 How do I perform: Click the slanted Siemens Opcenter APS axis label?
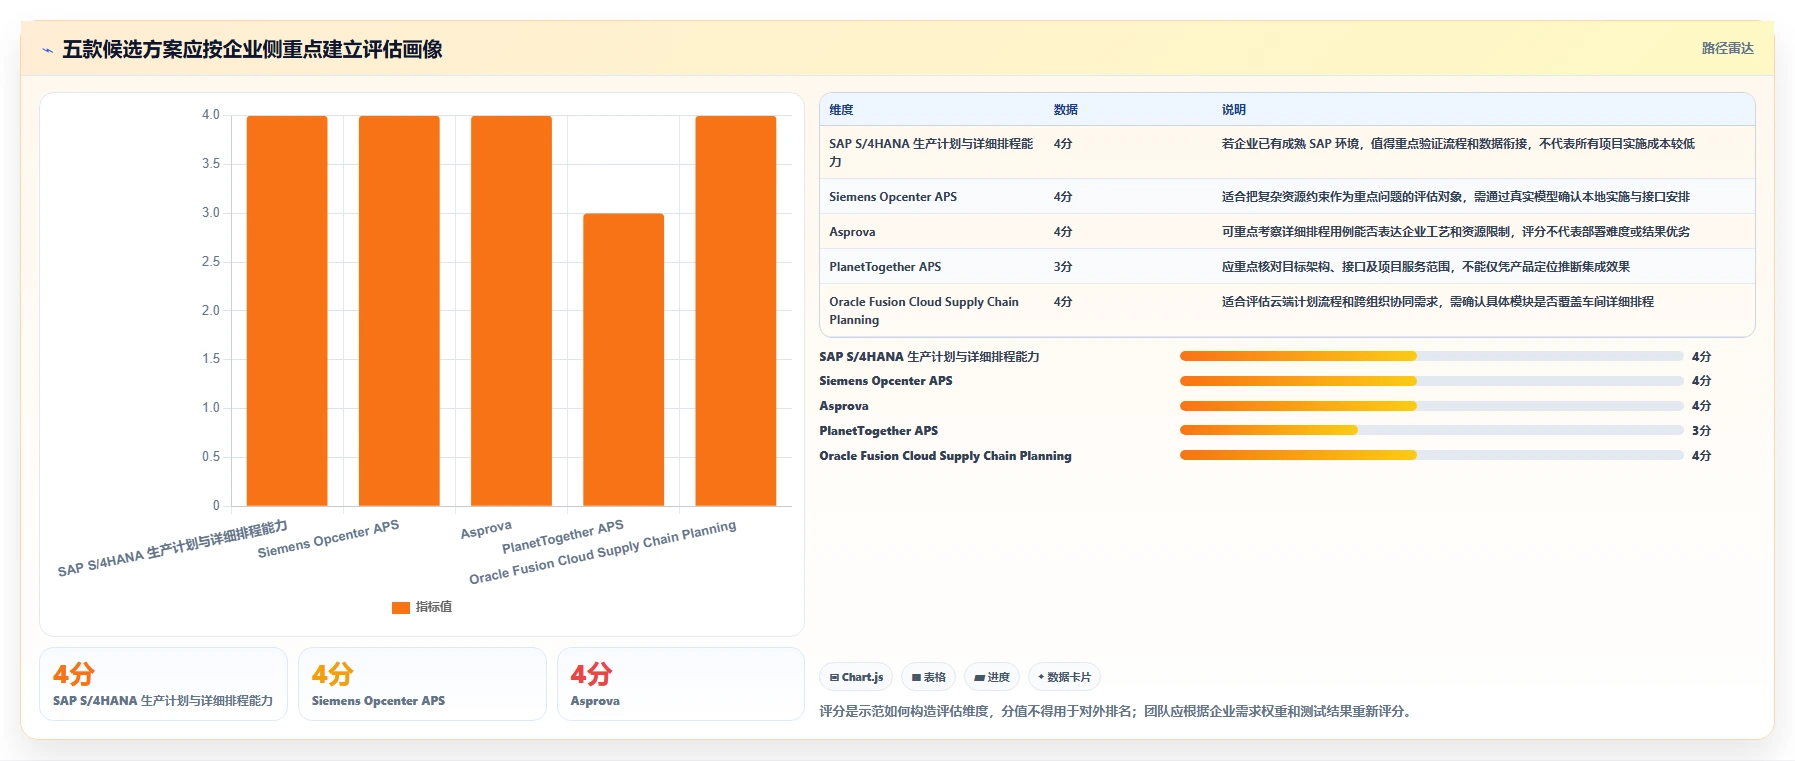[328, 539]
